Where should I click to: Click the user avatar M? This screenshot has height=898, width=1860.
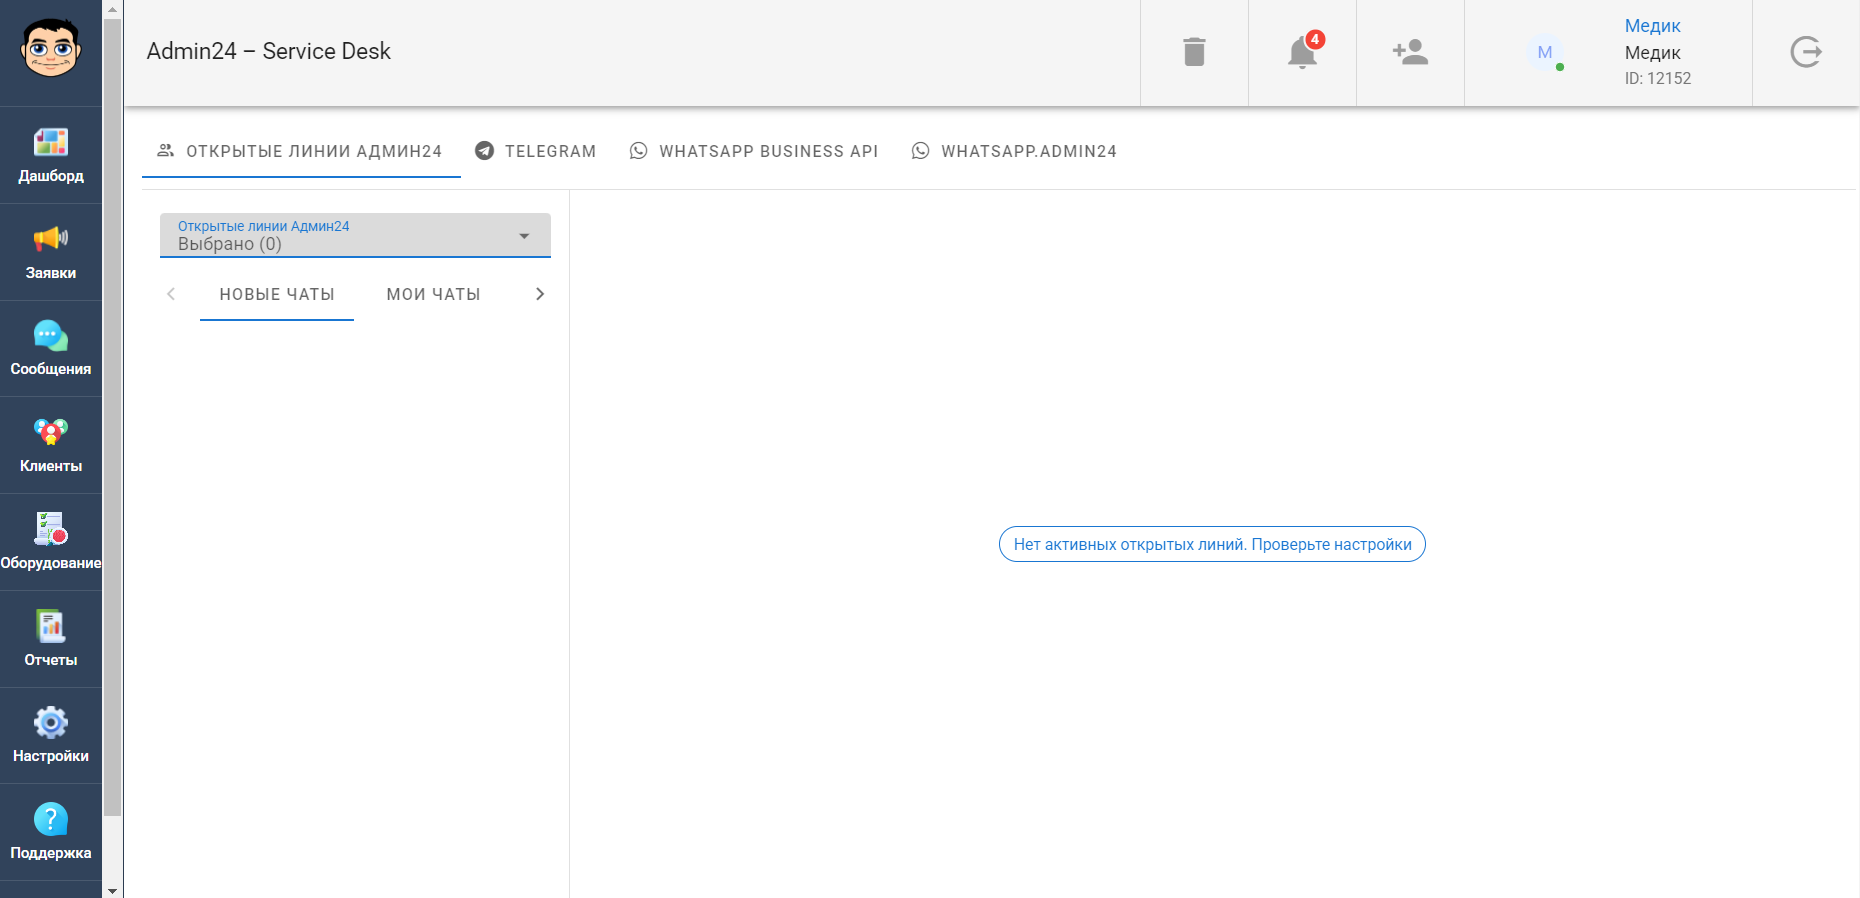click(x=1545, y=52)
